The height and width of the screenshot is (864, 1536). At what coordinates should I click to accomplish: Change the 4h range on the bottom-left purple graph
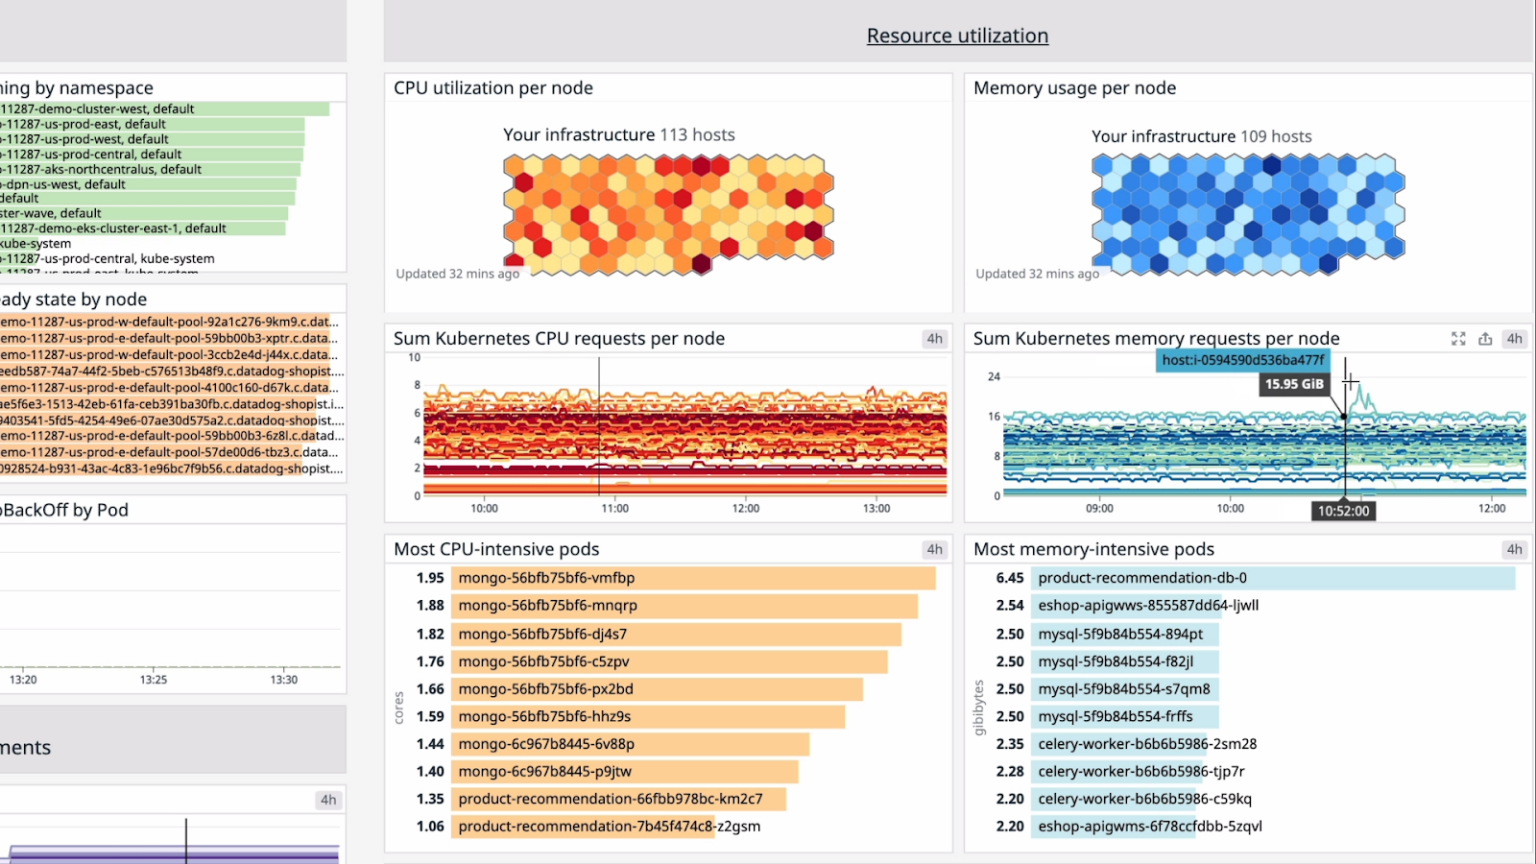(x=326, y=799)
